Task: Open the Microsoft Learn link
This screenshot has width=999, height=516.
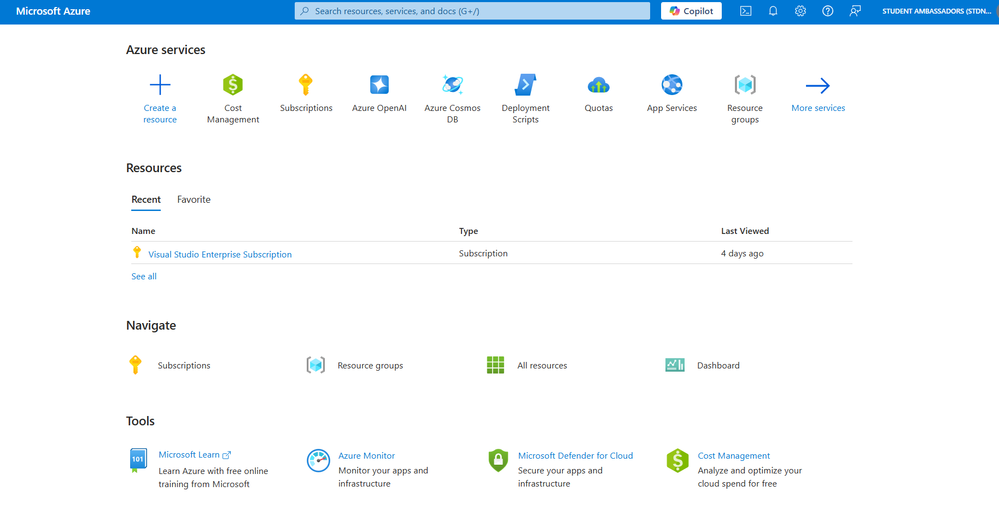Action: pyautogui.click(x=194, y=455)
